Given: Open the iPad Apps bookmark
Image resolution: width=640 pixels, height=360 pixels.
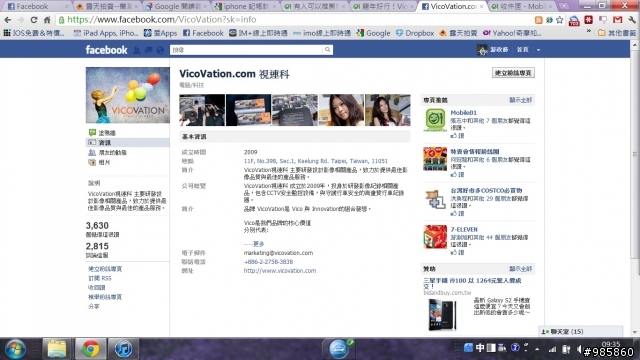Looking at the screenshot, I should point(106,33).
